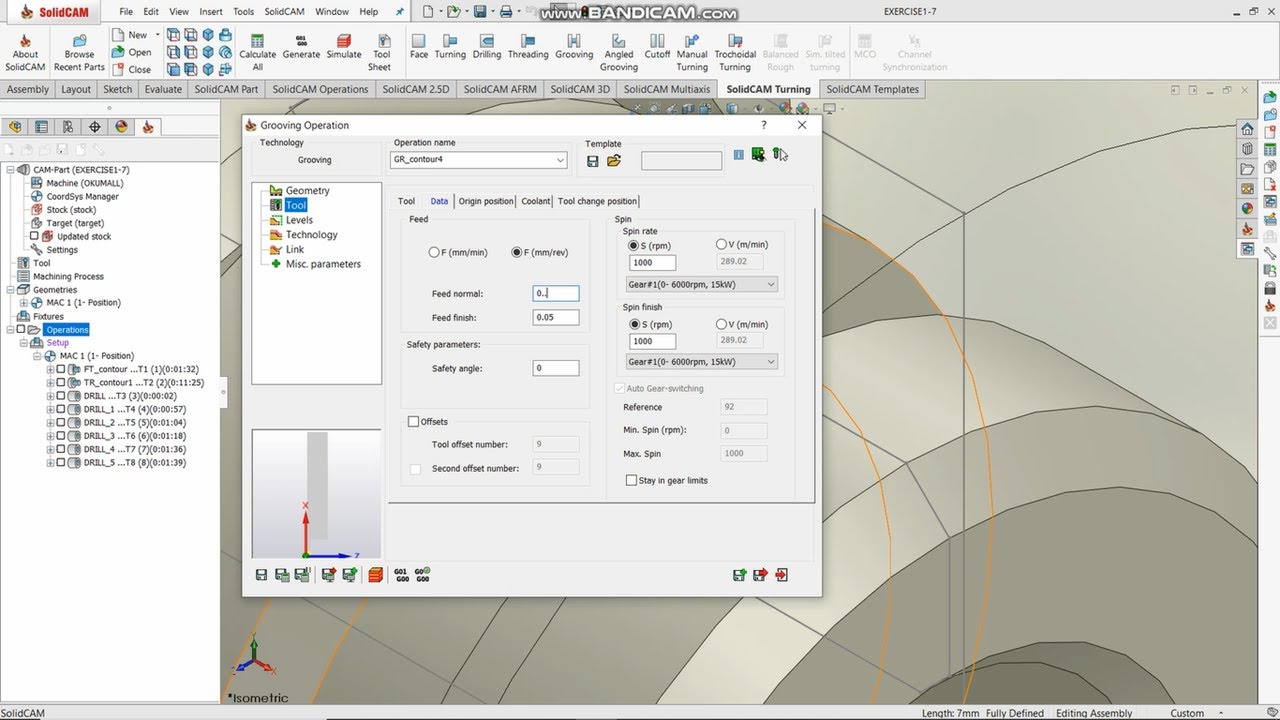Select F (mm/rev) feed radio button
The width and height of the screenshot is (1280, 720).
click(517, 253)
